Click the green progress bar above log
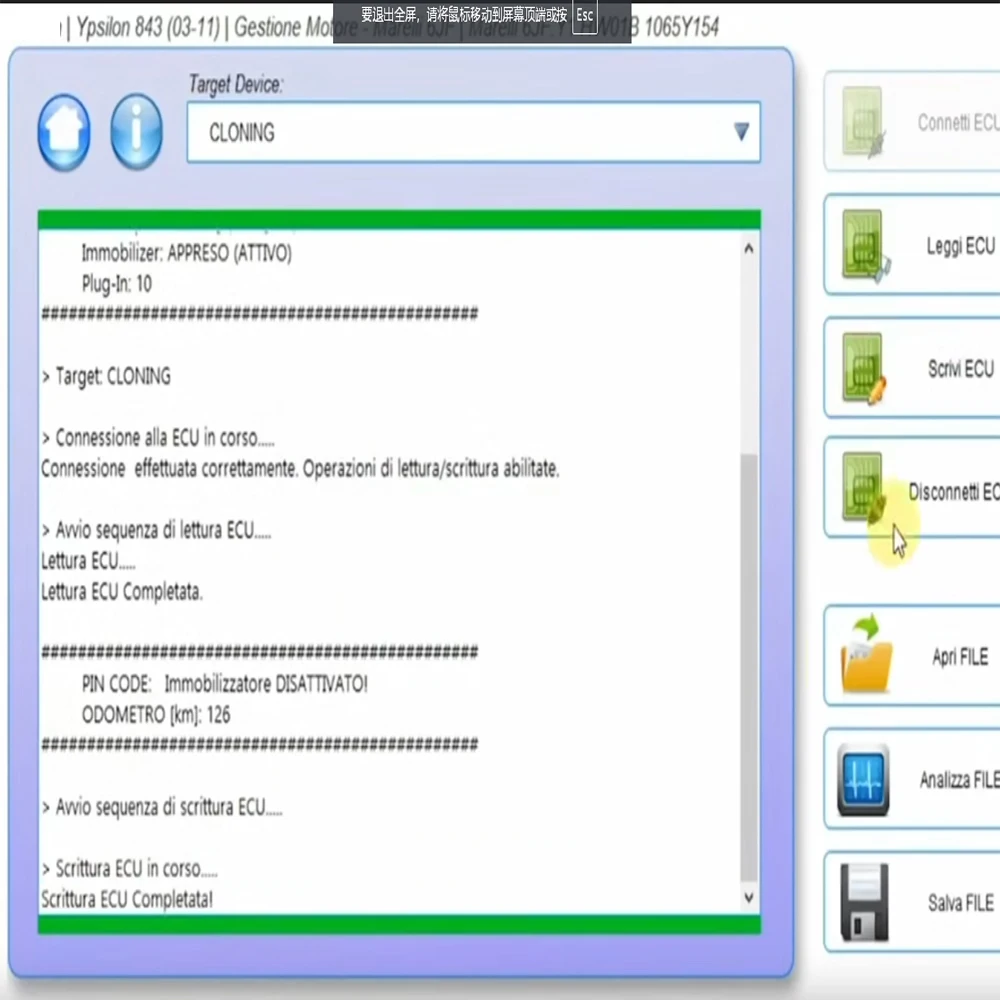This screenshot has height=1000, width=1000. click(399, 219)
